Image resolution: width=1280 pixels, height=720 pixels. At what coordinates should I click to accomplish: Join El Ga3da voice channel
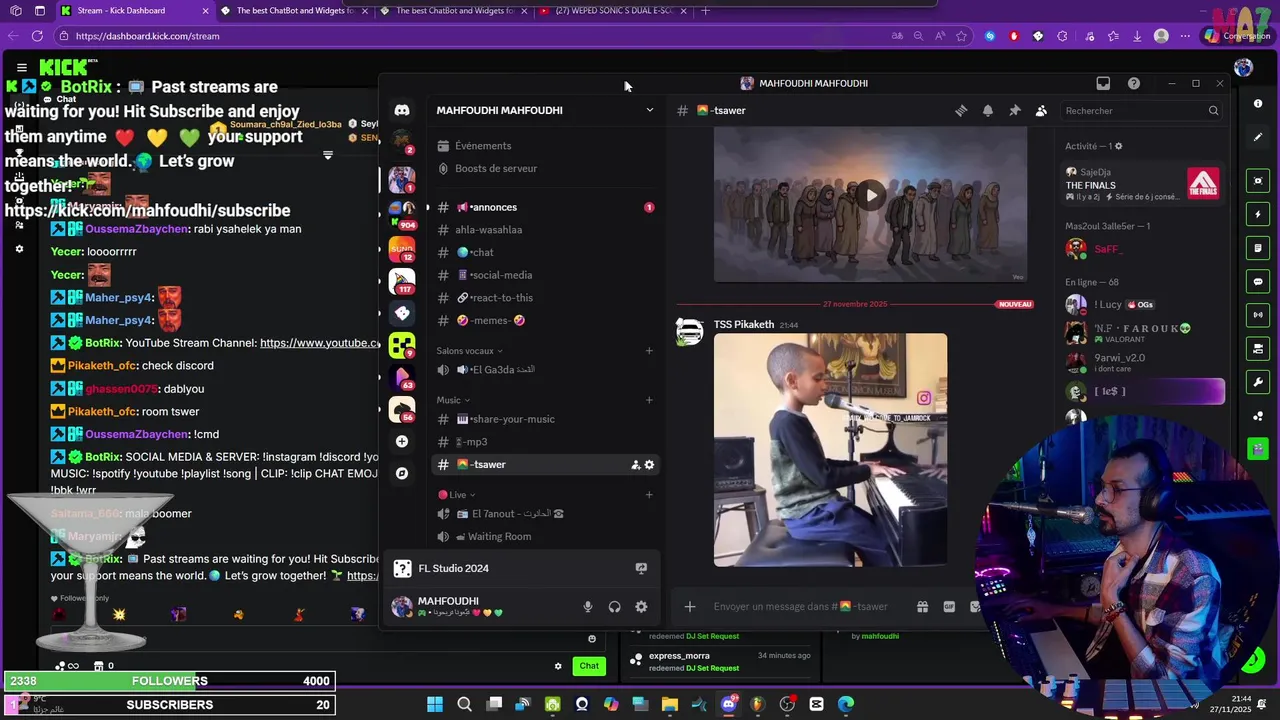coord(545,370)
